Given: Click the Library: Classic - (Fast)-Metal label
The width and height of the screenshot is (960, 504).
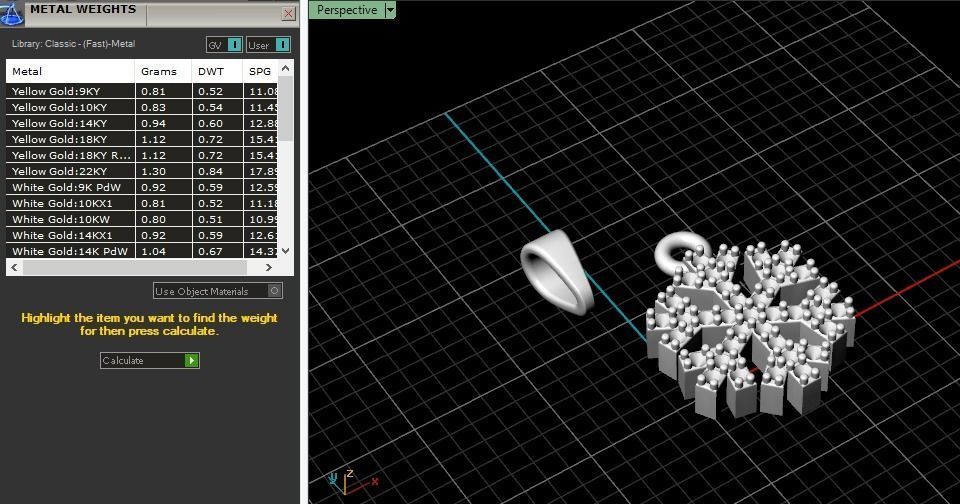Looking at the screenshot, I should (x=73, y=43).
